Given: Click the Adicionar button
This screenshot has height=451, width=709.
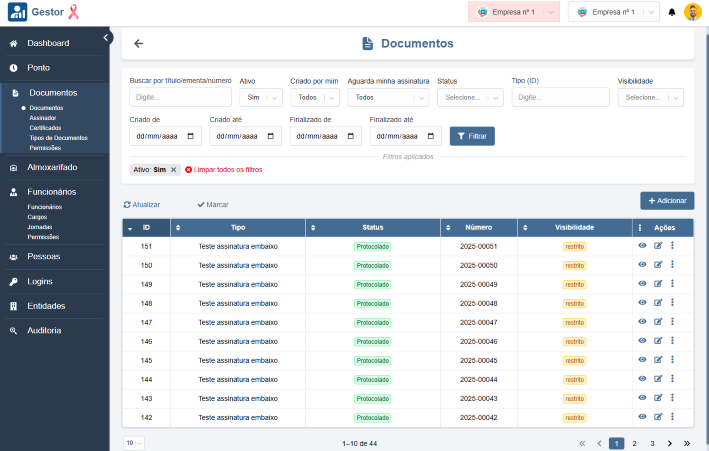Looking at the screenshot, I should [667, 201].
